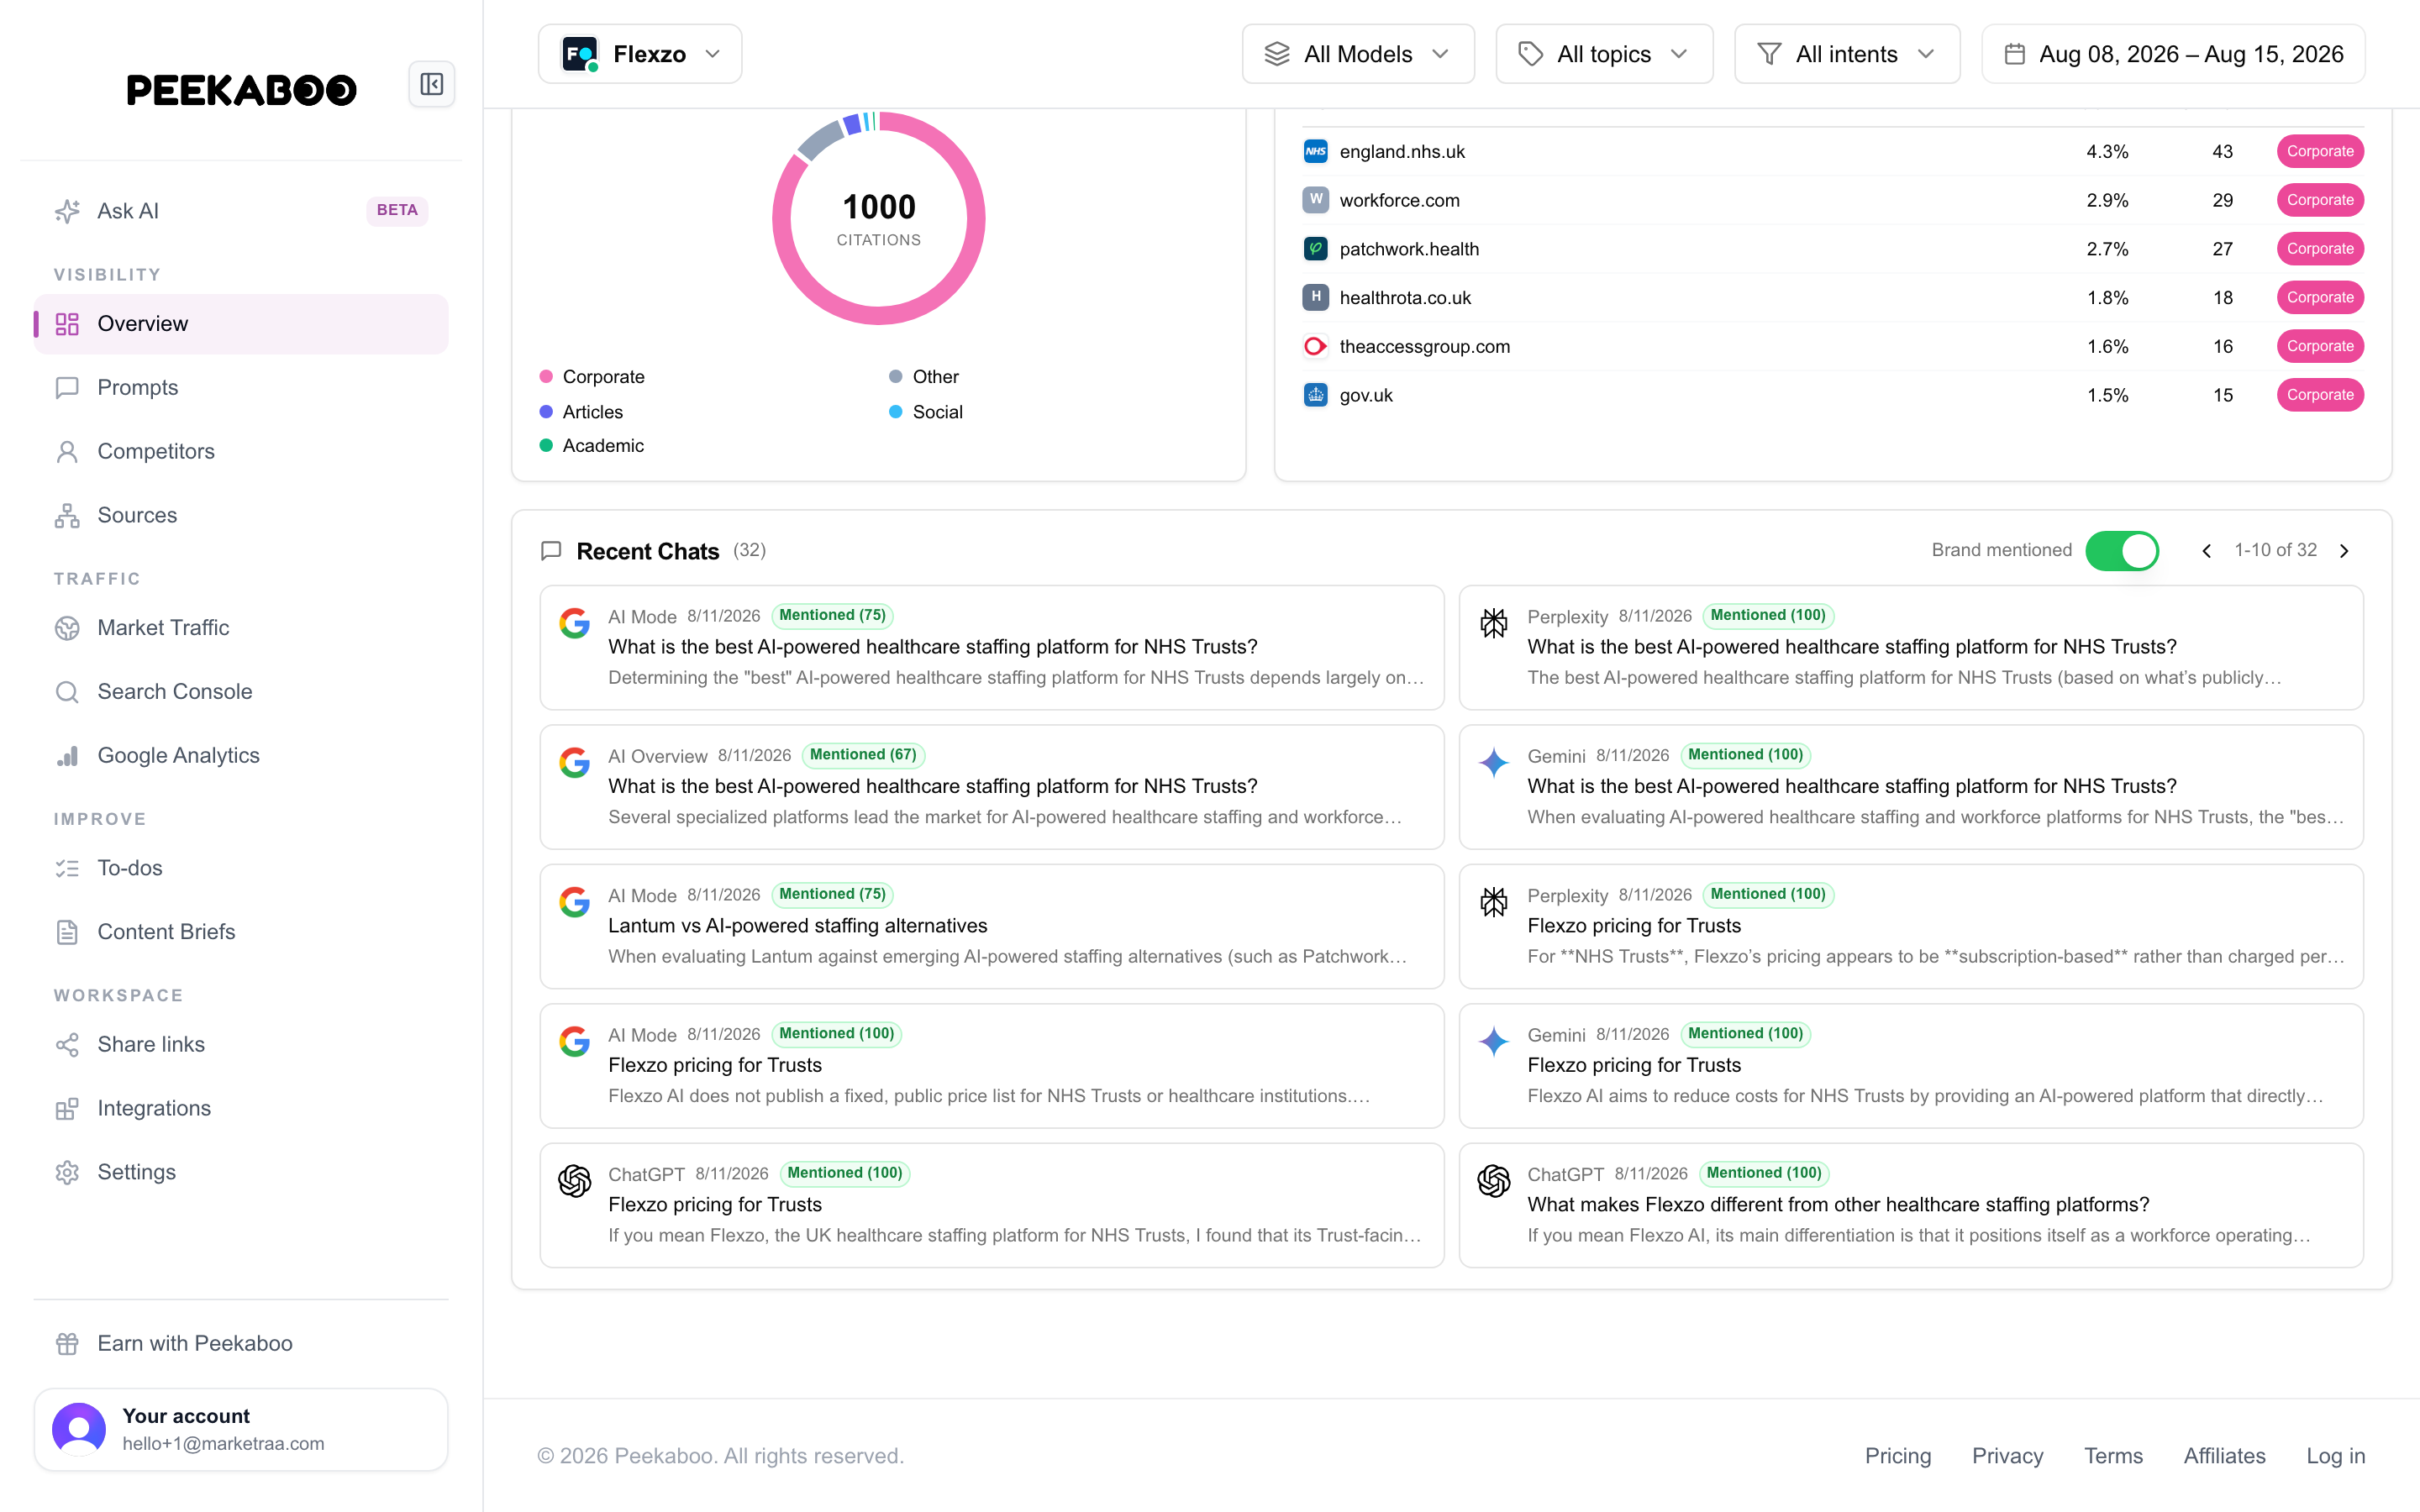Click the healthrota.co.uk H favicon
Screen dimensions: 2420x1512
(1315, 297)
